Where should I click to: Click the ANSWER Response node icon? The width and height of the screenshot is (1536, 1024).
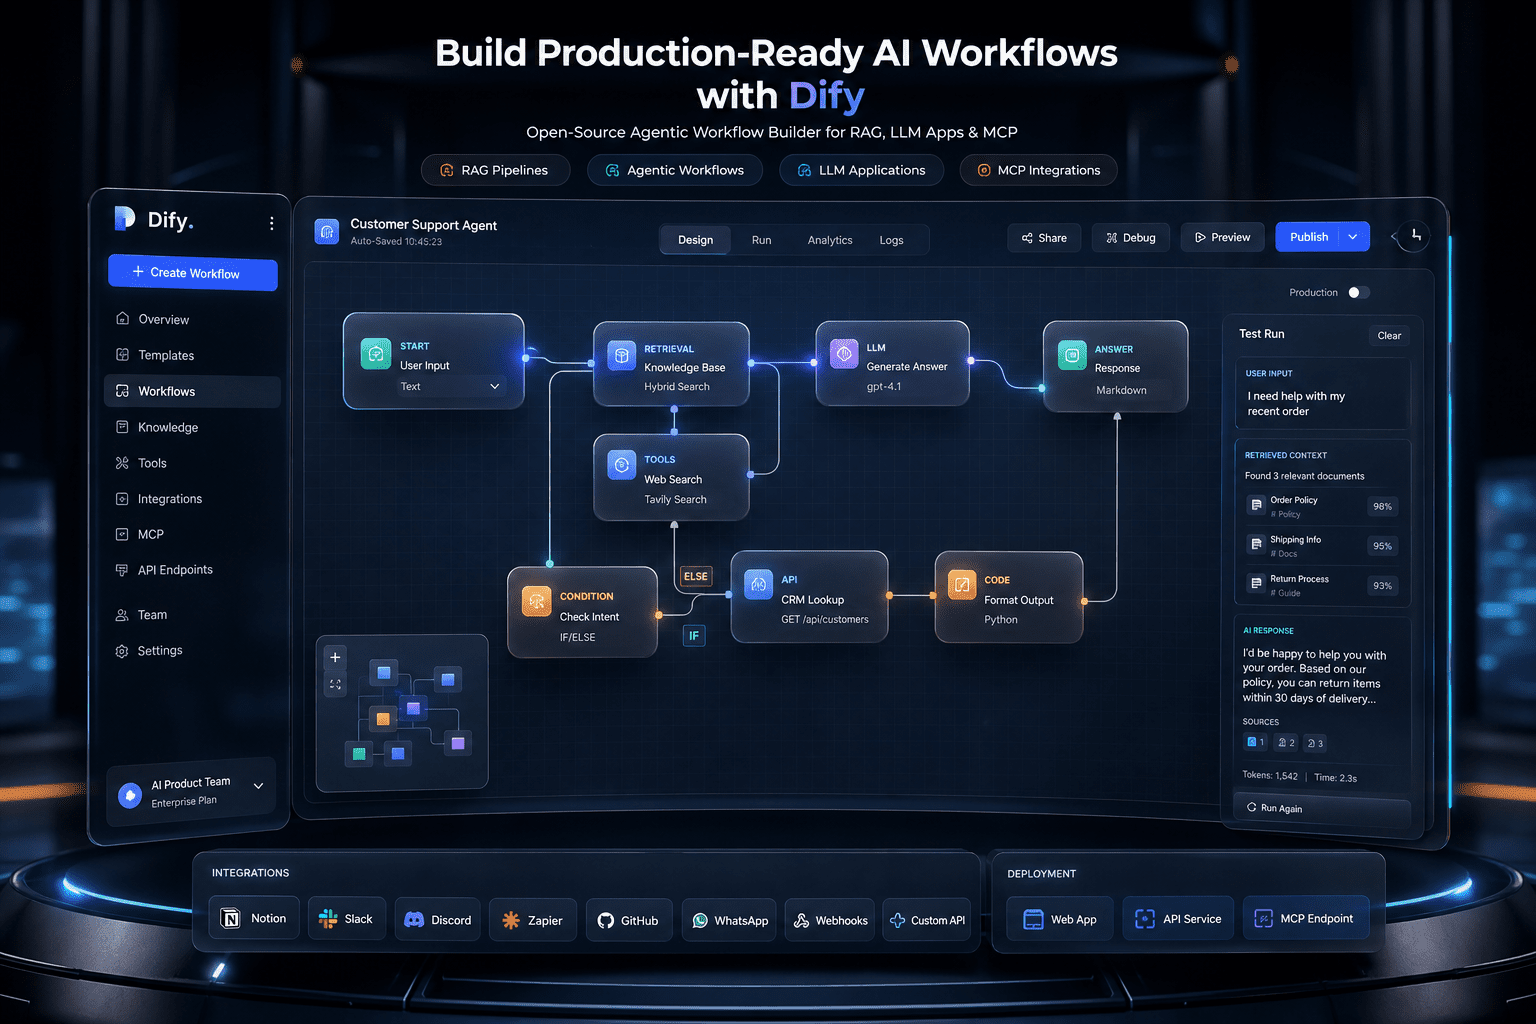pyautogui.click(x=1072, y=354)
